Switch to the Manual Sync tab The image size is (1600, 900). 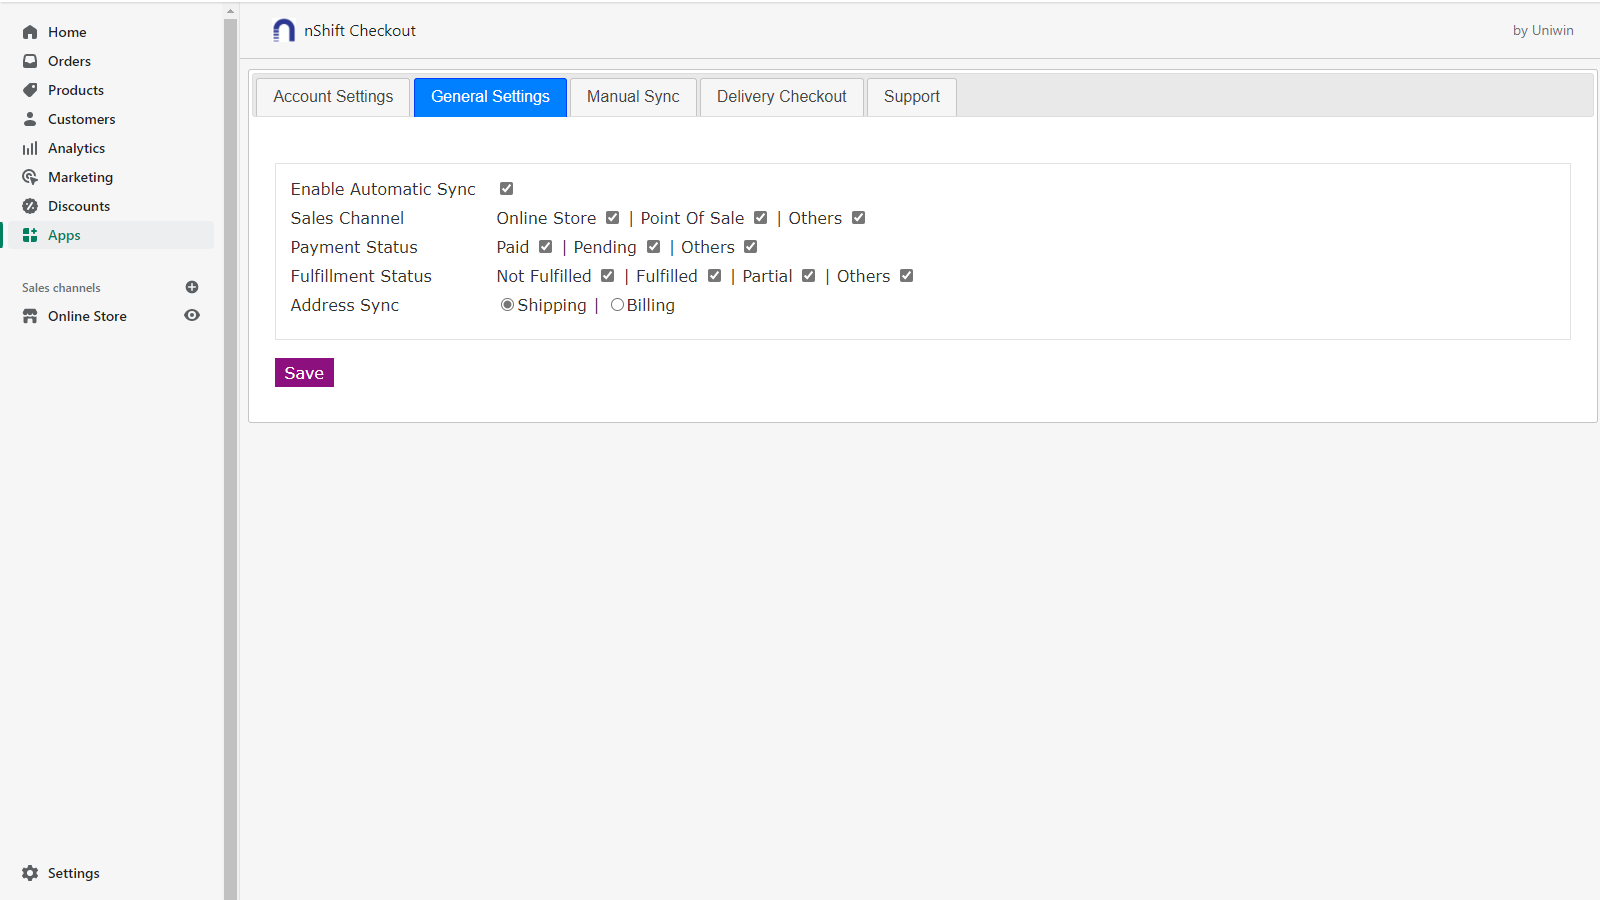pyautogui.click(x=632, y=96)
